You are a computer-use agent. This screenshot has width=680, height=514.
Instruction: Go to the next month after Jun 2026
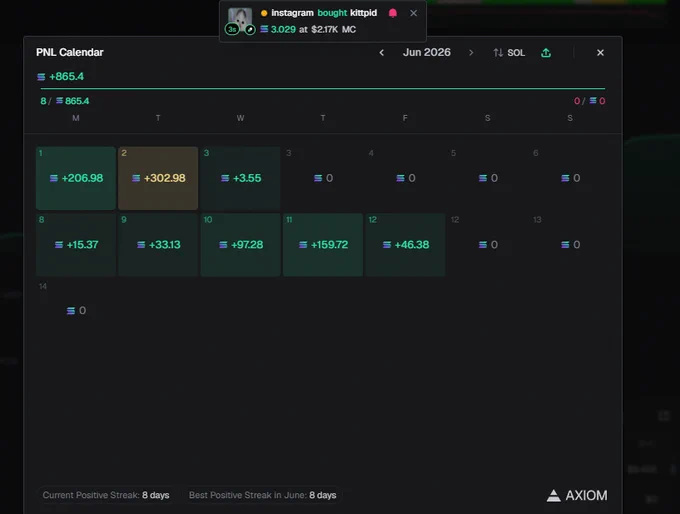471,52
